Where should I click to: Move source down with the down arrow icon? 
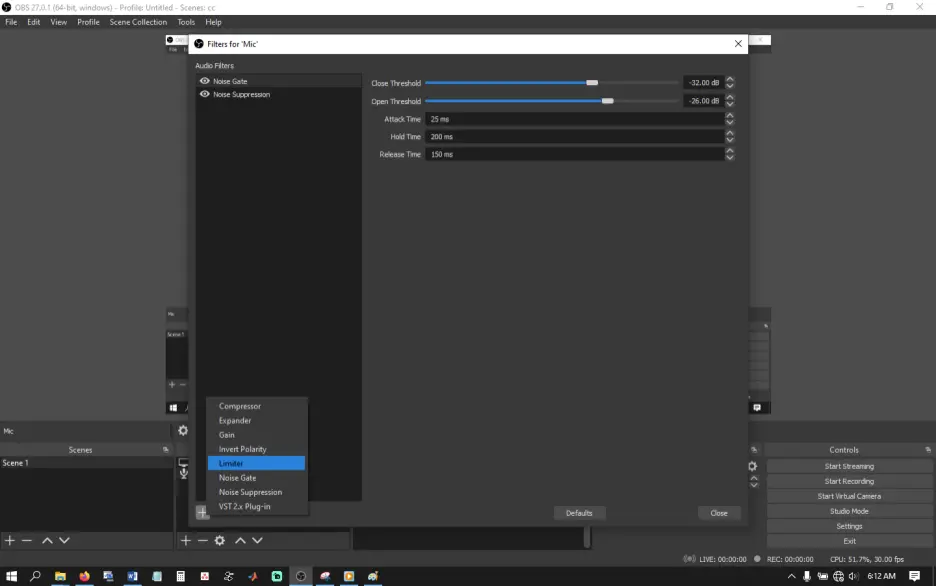(256, 540)
